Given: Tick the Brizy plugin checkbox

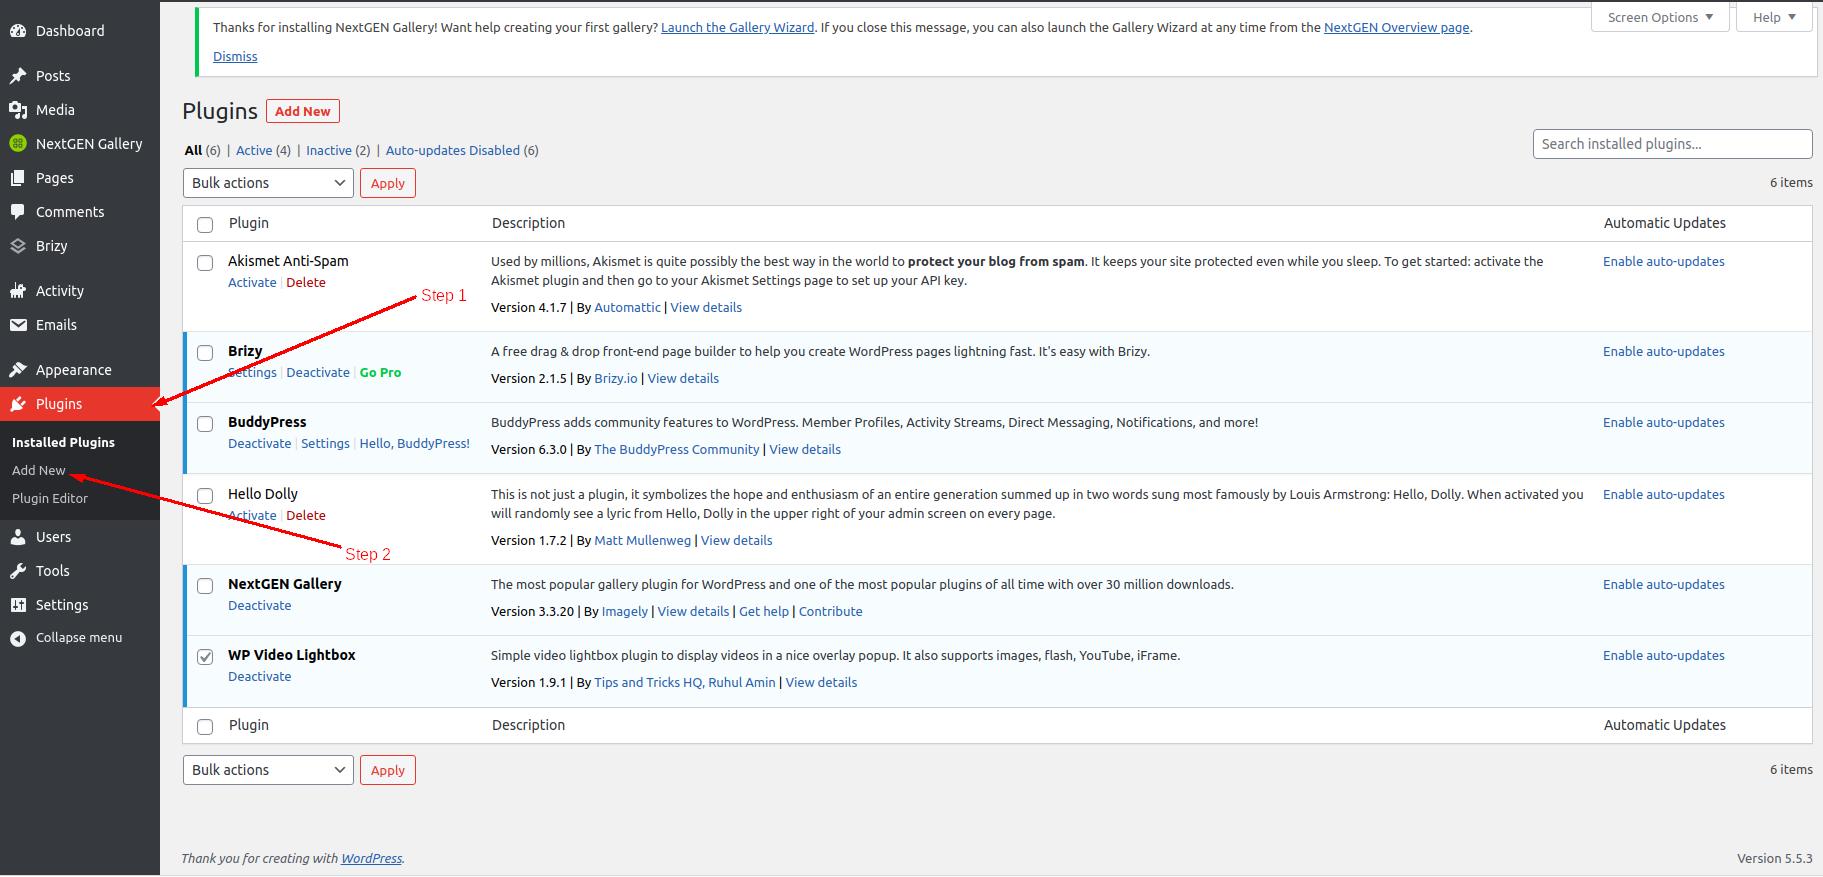Looking at the screenshot, I should 205,353.
